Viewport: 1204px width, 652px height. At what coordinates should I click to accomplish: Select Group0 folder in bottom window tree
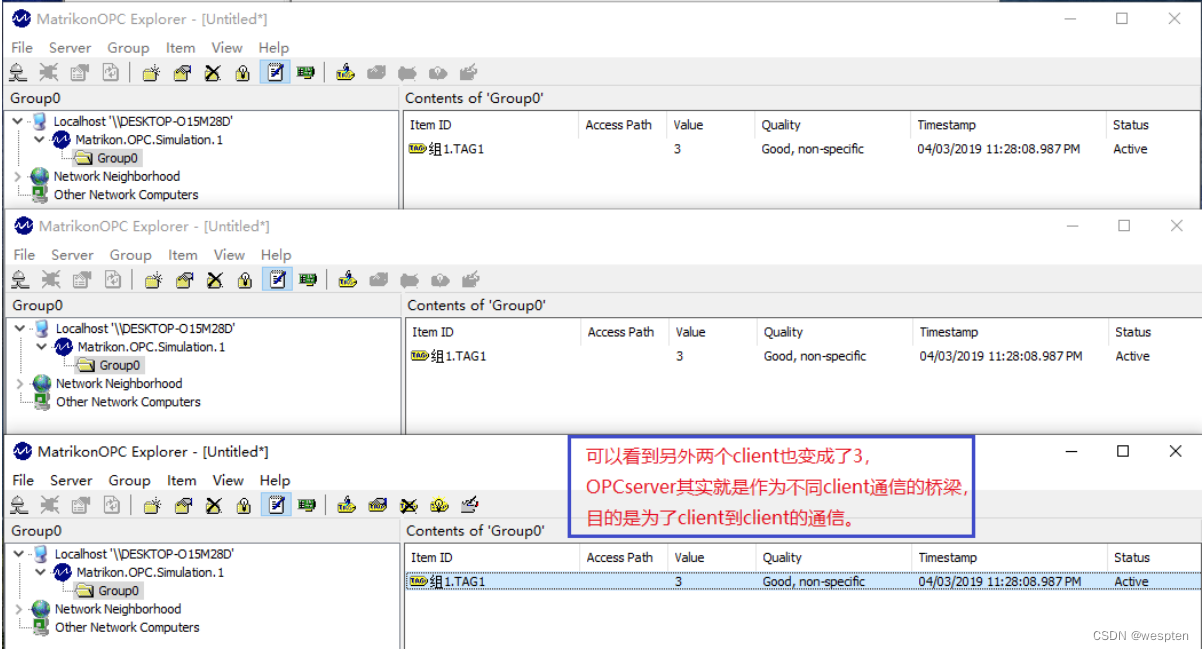point(109,591)
